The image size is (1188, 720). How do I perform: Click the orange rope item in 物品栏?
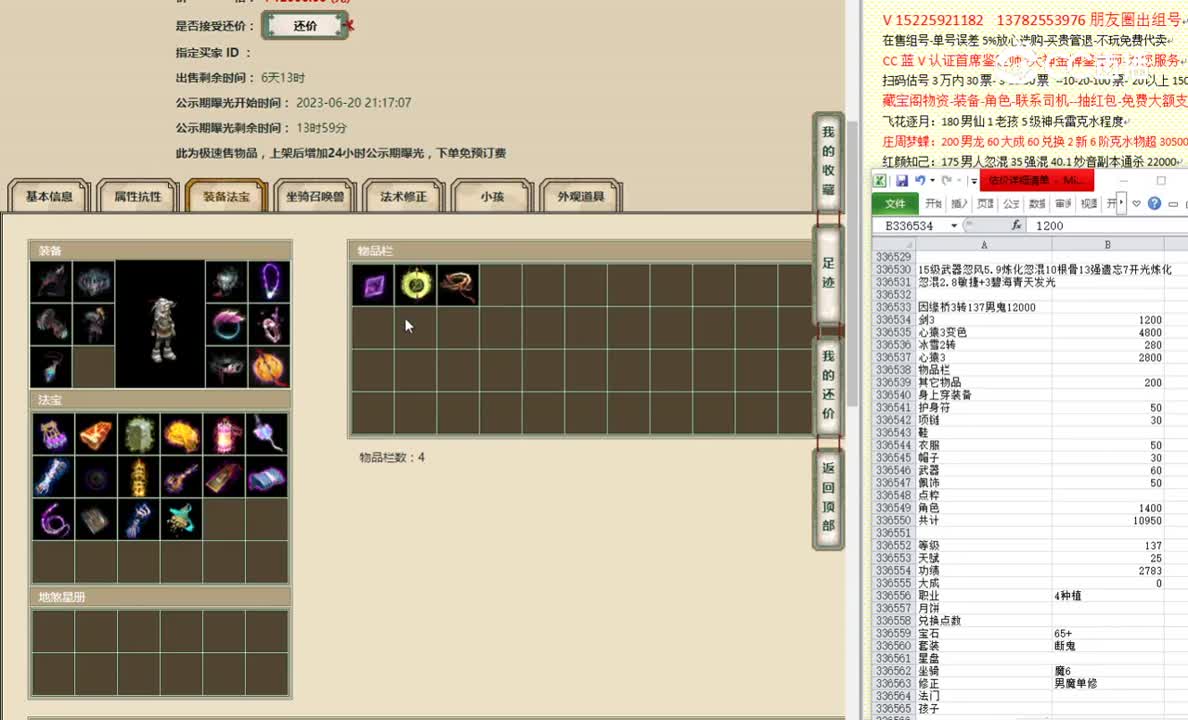click(458, 285)
